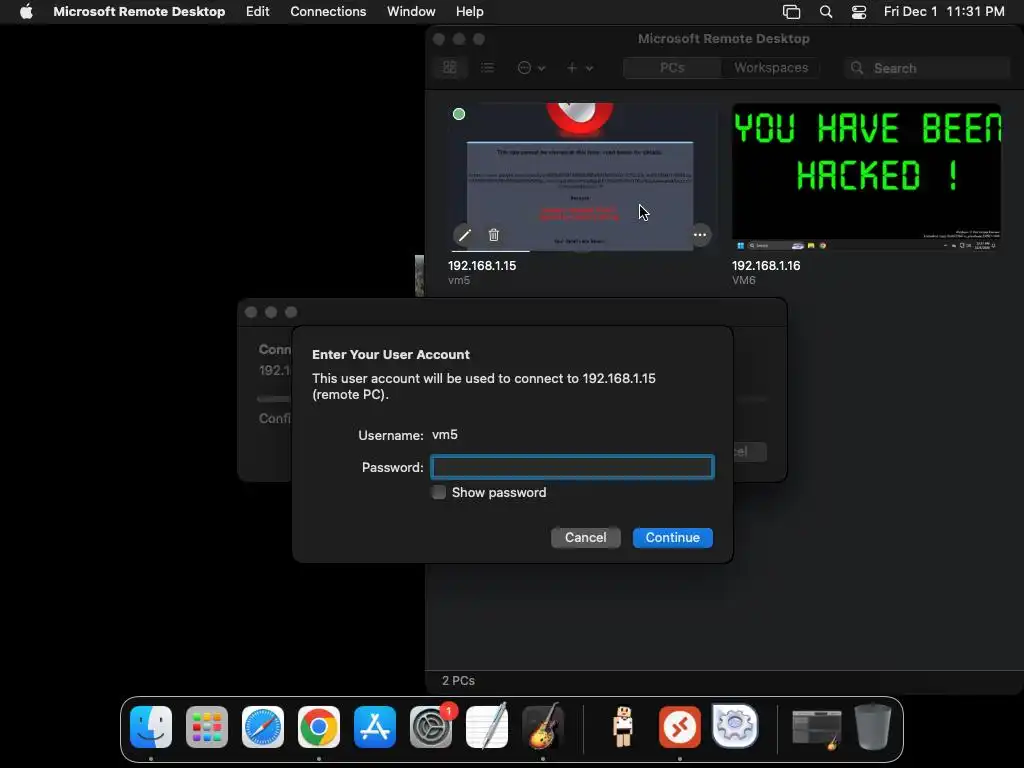Open App Store from the Dock
The width and height of the screenshot is (1024, 768).
[375, 727]
